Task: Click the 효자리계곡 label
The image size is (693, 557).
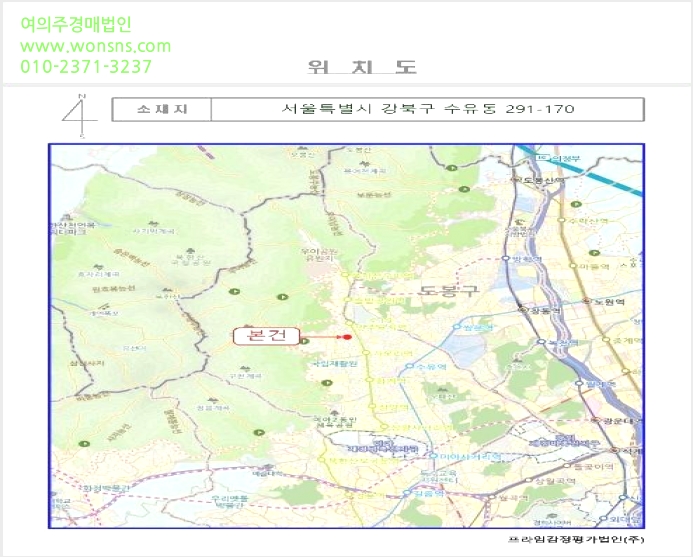Action: pyautogui.click(x=98, y=274)
